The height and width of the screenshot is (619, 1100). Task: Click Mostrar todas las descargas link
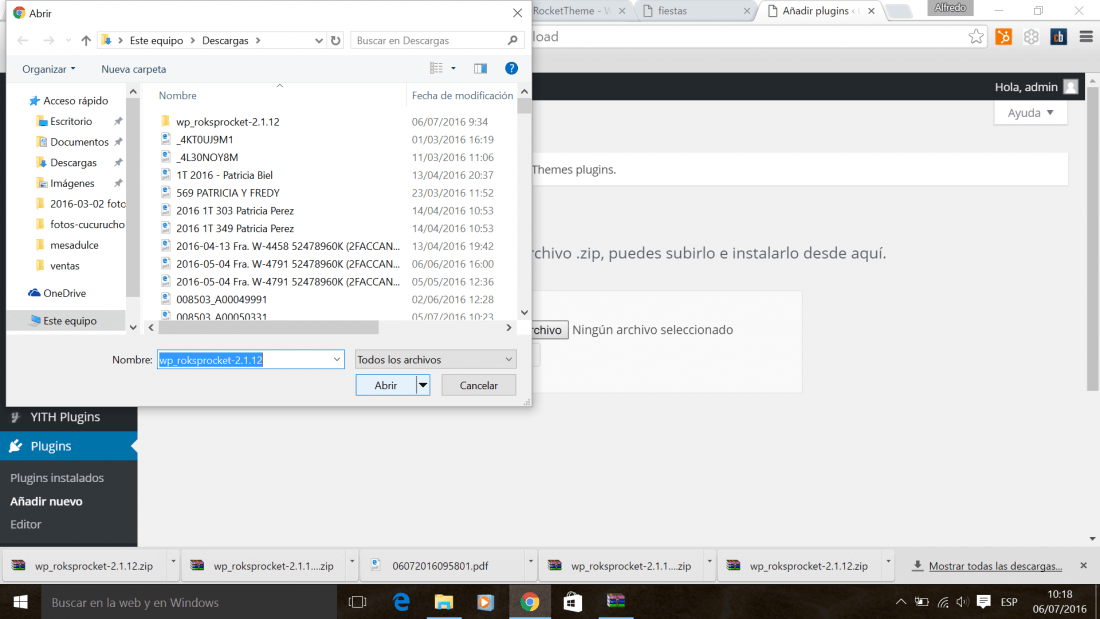tap(995, 566)
